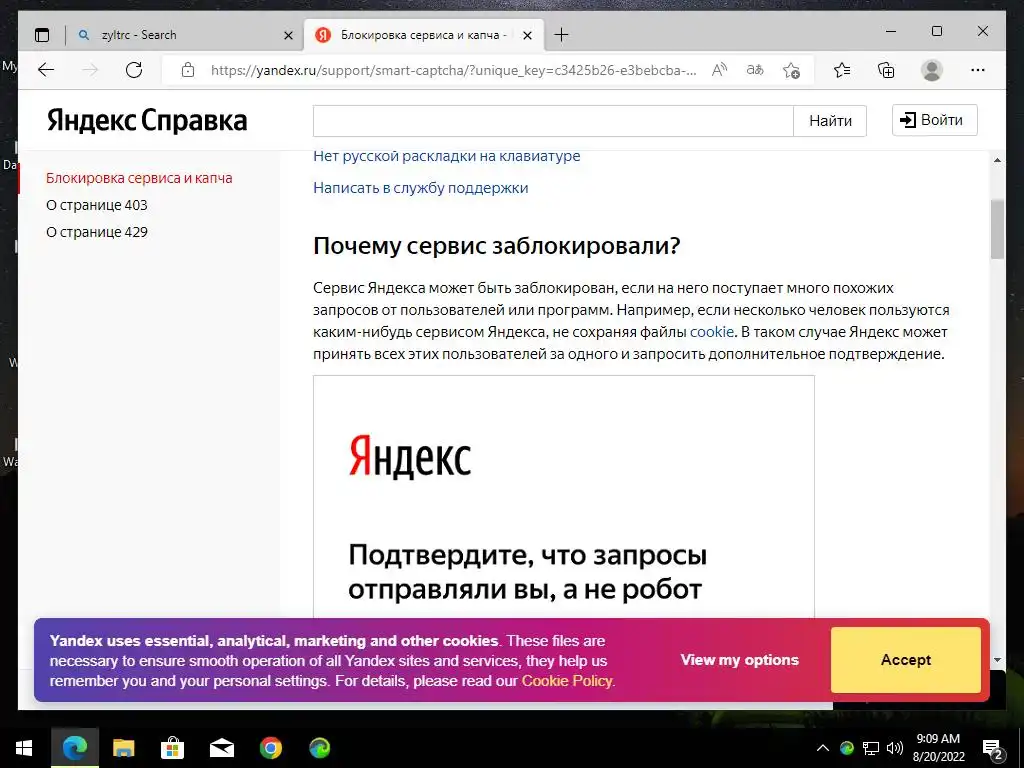Add this page to favorites
The width and height of the screenshot is (1024, 768).
click(x=792, y=70)
